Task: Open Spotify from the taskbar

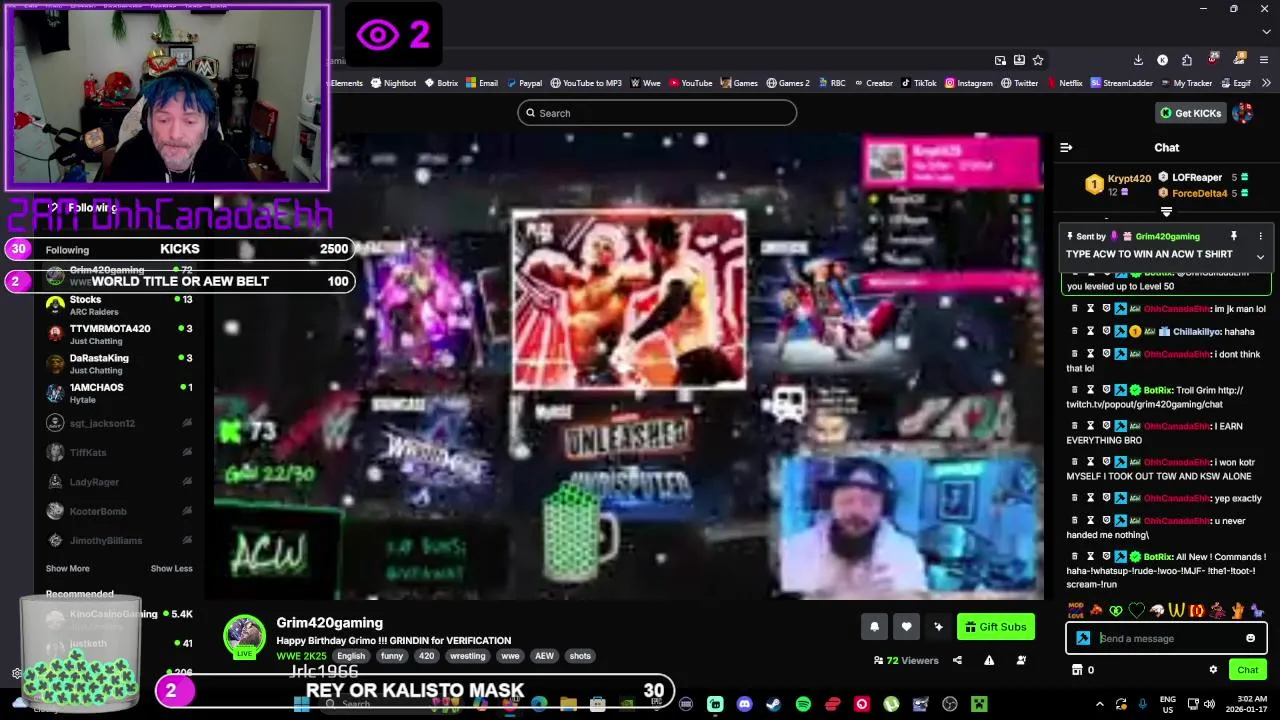Action: pyautogui.click(x=803, y=705)
